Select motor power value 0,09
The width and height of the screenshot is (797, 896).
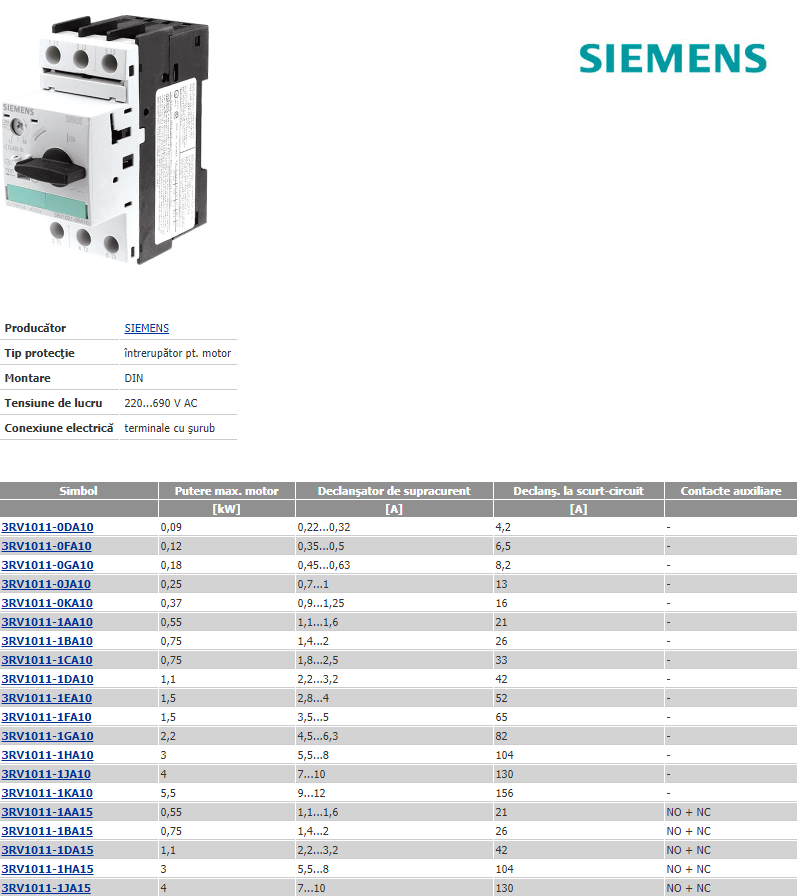[171, 527]
